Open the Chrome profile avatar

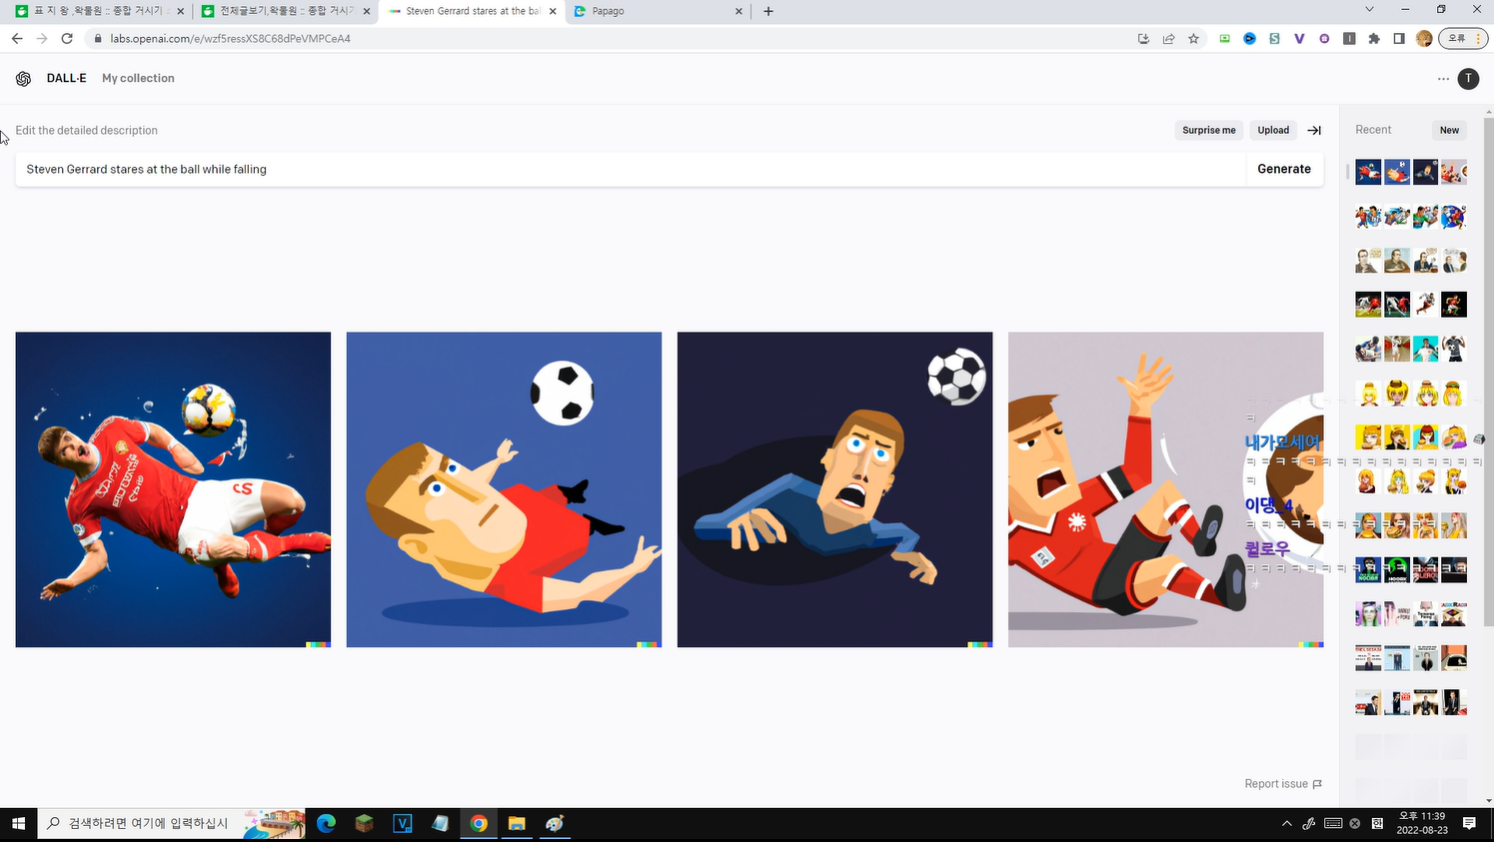[x=1424, y=38]
